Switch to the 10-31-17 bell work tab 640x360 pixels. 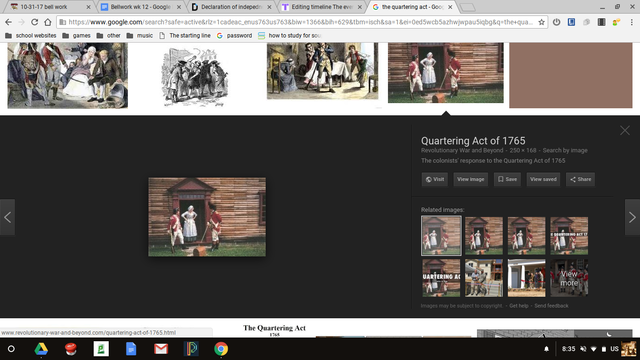click(x=50, y=7)
